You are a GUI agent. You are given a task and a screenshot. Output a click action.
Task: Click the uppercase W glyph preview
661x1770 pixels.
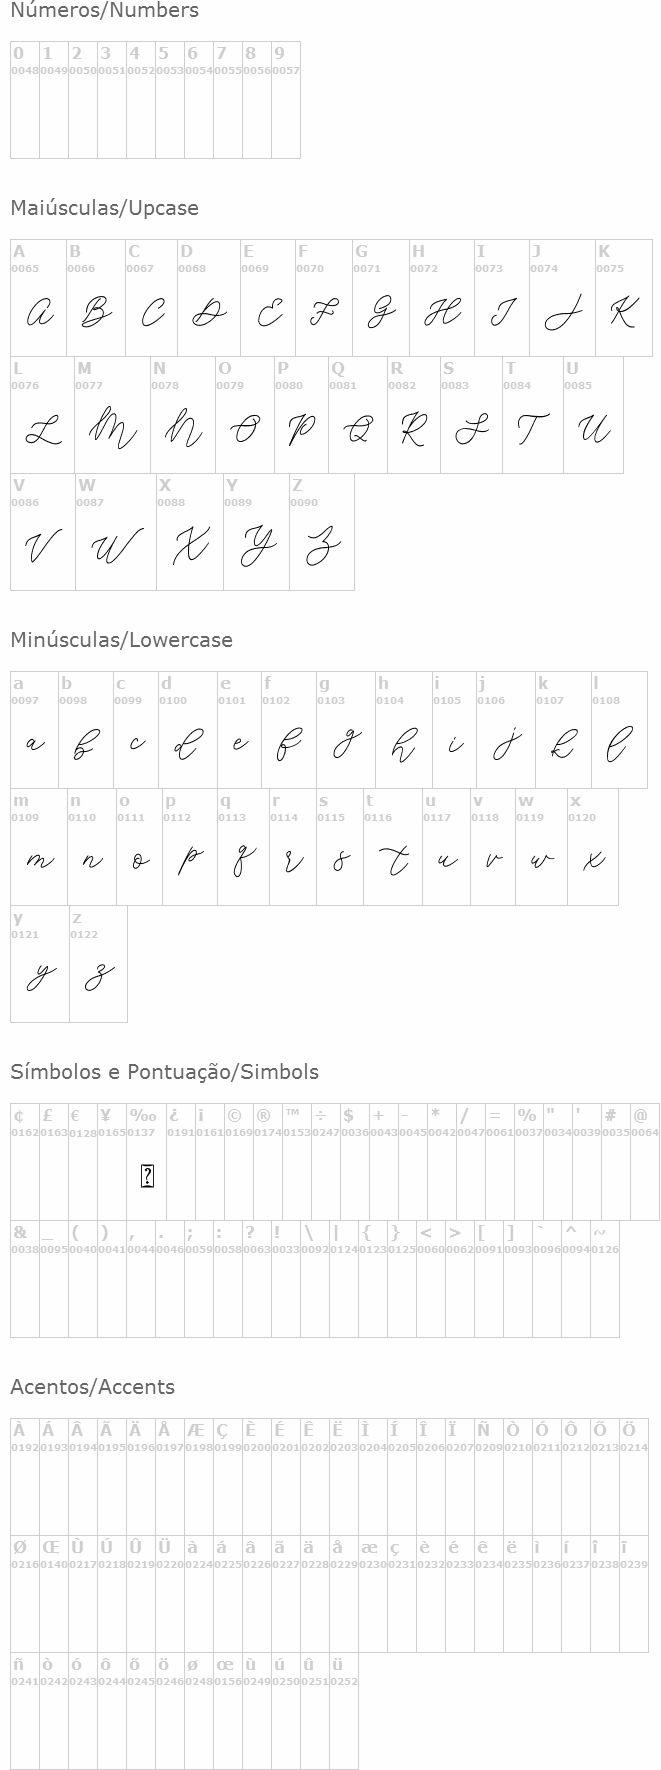click(x=116, y=547)
